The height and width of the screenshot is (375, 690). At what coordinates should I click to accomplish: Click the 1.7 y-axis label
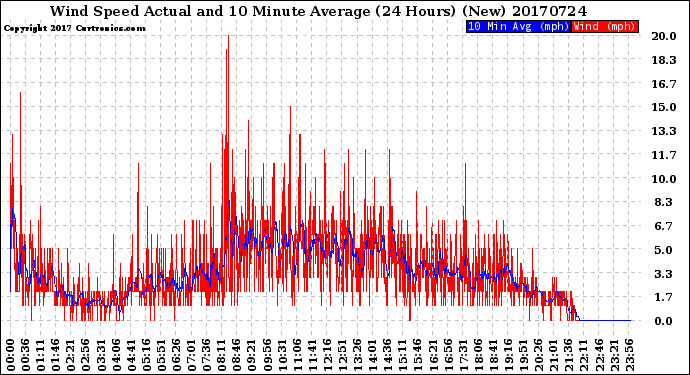[664, 297]
